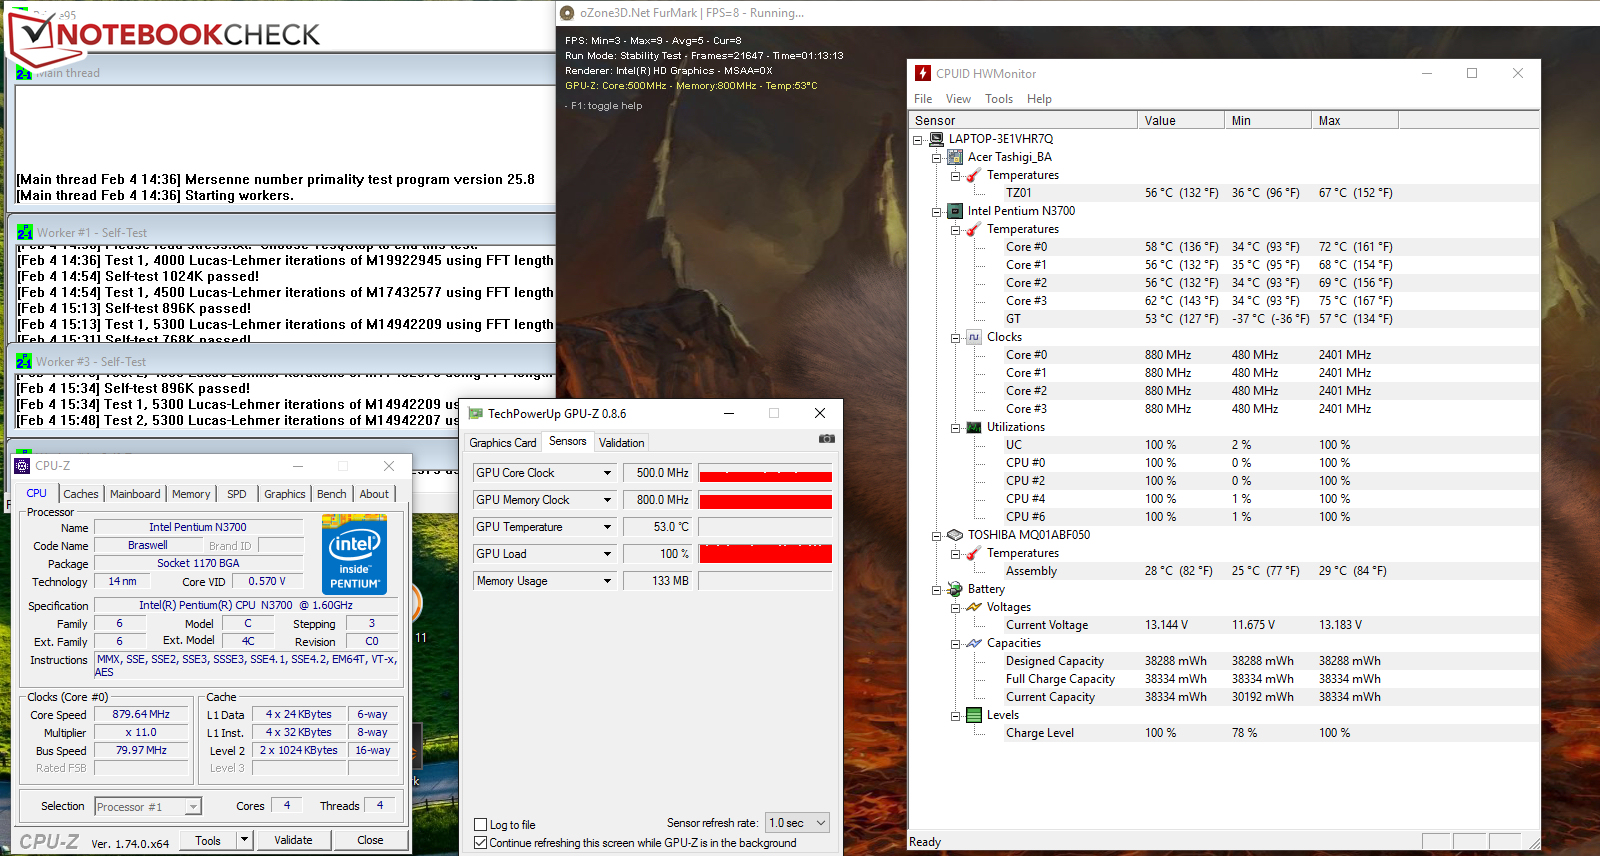The image size is (1600, 856).
Task: Click the Levels icon under Battery
Action: pyautogui.click(x=974, y=715)
